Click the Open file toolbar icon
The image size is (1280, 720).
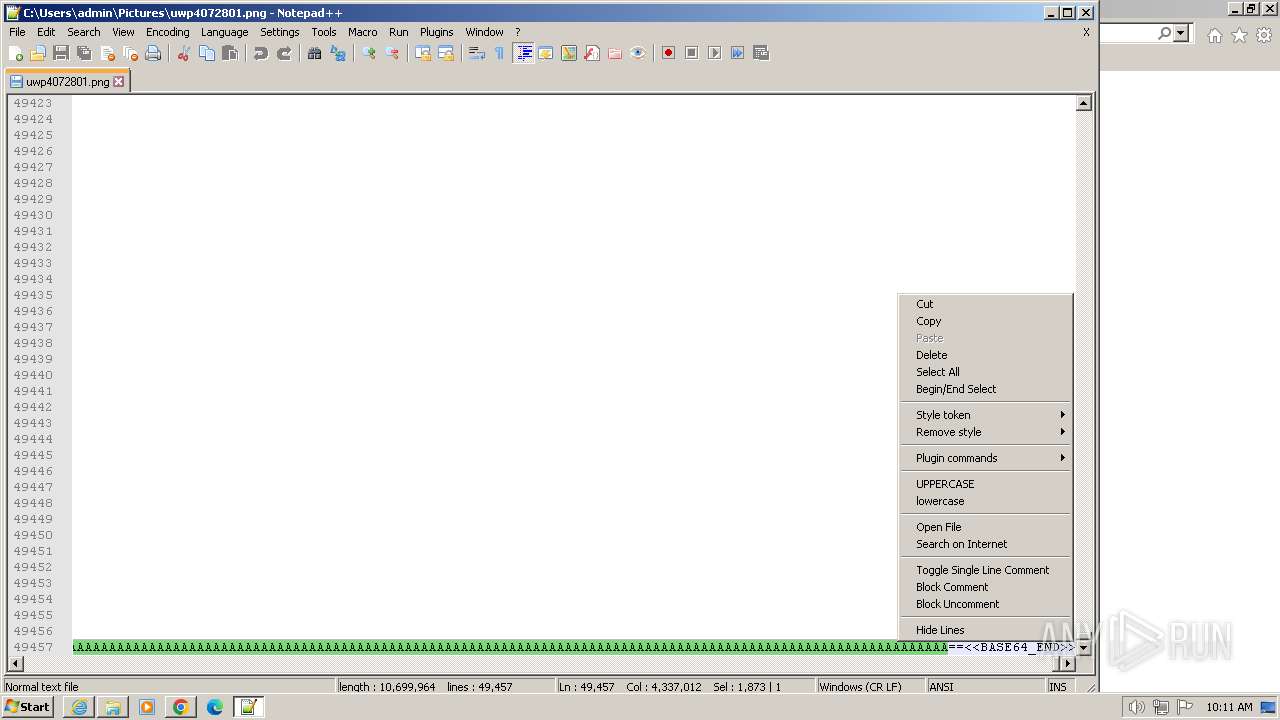38,53
